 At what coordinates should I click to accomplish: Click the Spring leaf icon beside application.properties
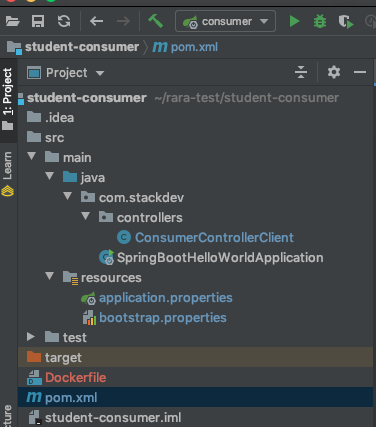coord(89,298)
